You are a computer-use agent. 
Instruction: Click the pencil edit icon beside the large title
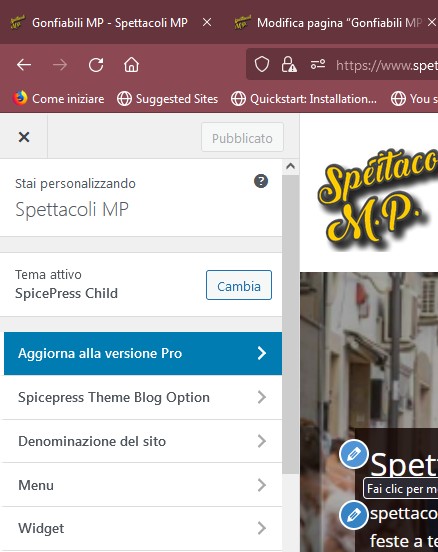[353, 454]
